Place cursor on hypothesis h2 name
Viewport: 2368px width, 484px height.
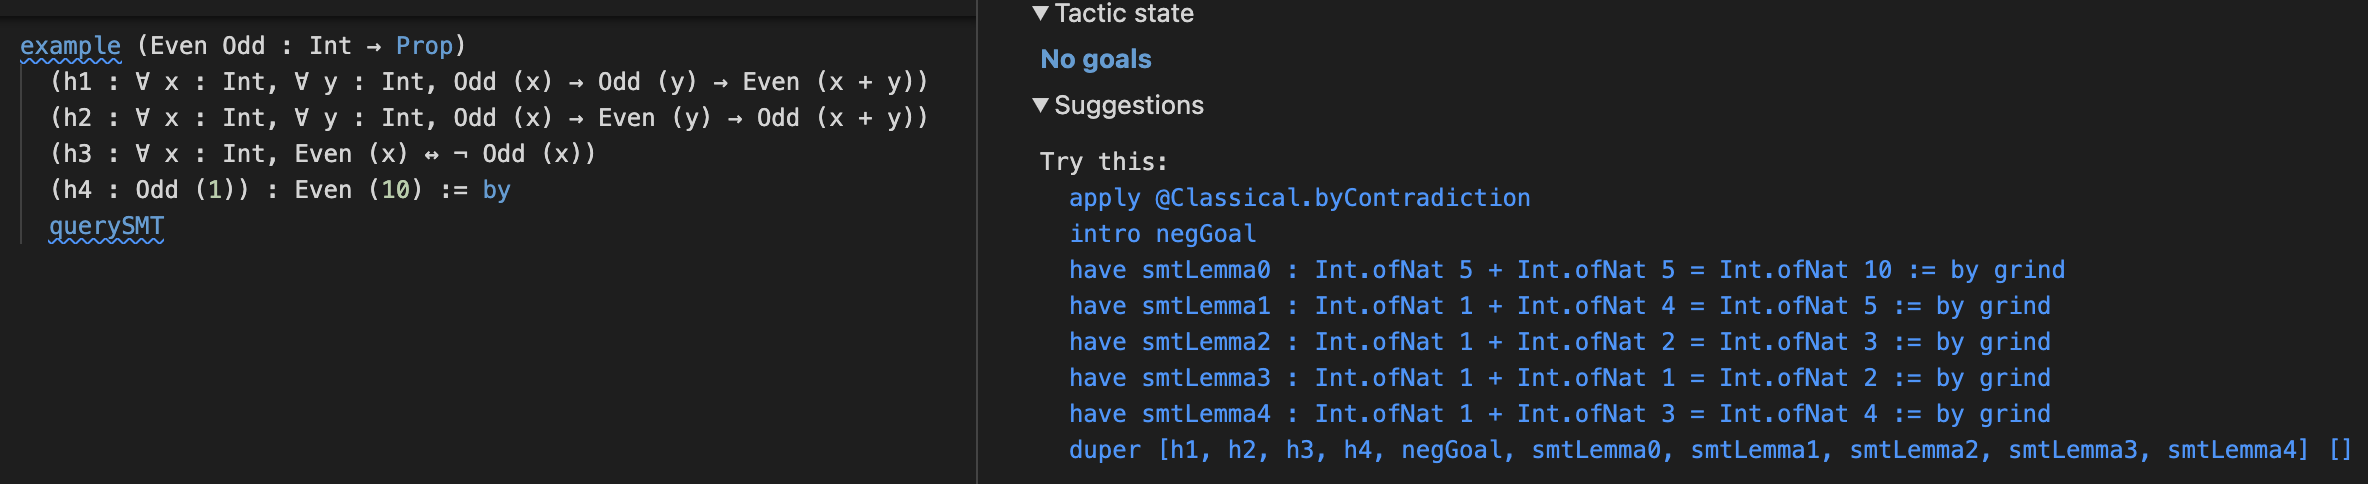[77, 118]
